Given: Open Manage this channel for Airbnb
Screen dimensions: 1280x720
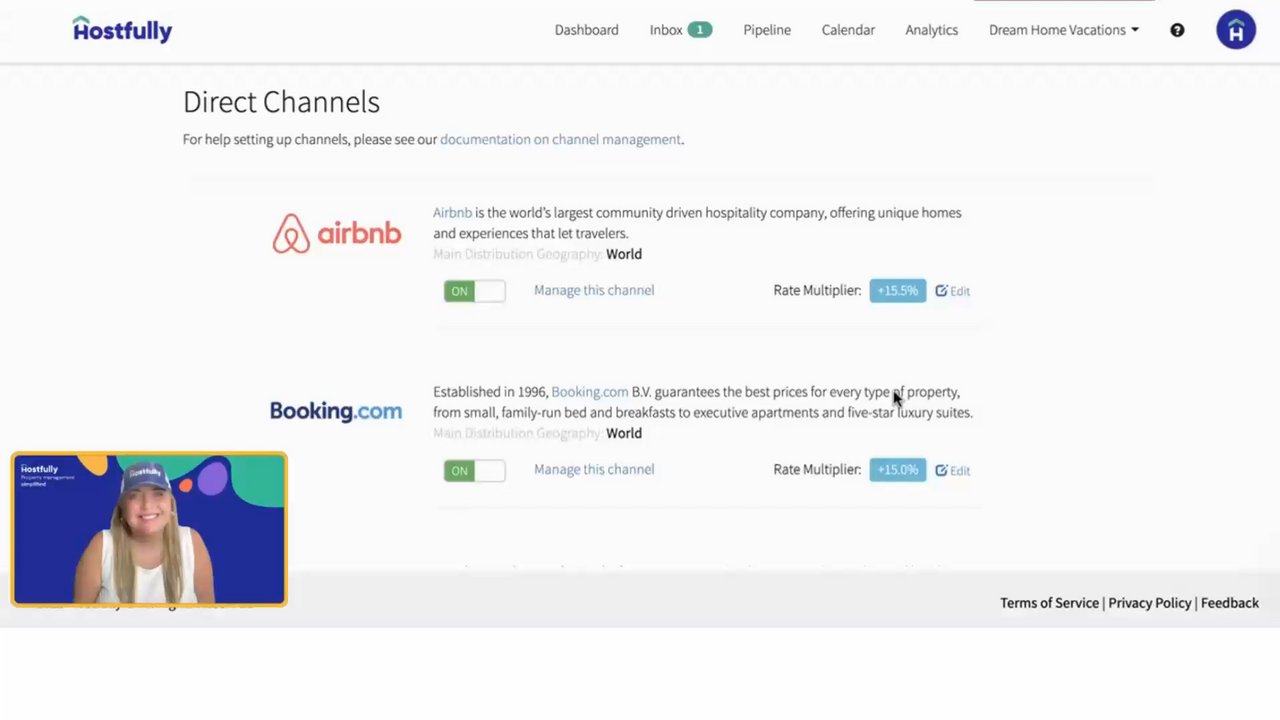Looking at the screenshot, I should (x=594, y=290).
